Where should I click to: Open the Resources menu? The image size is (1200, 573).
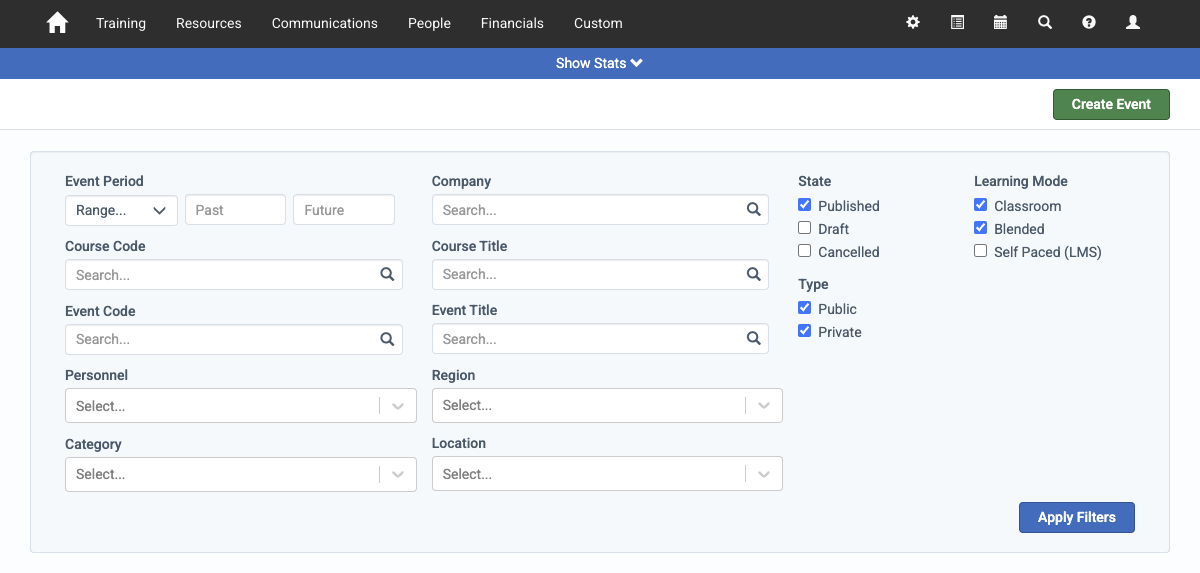pyautogui.click(x=209, y=23)
